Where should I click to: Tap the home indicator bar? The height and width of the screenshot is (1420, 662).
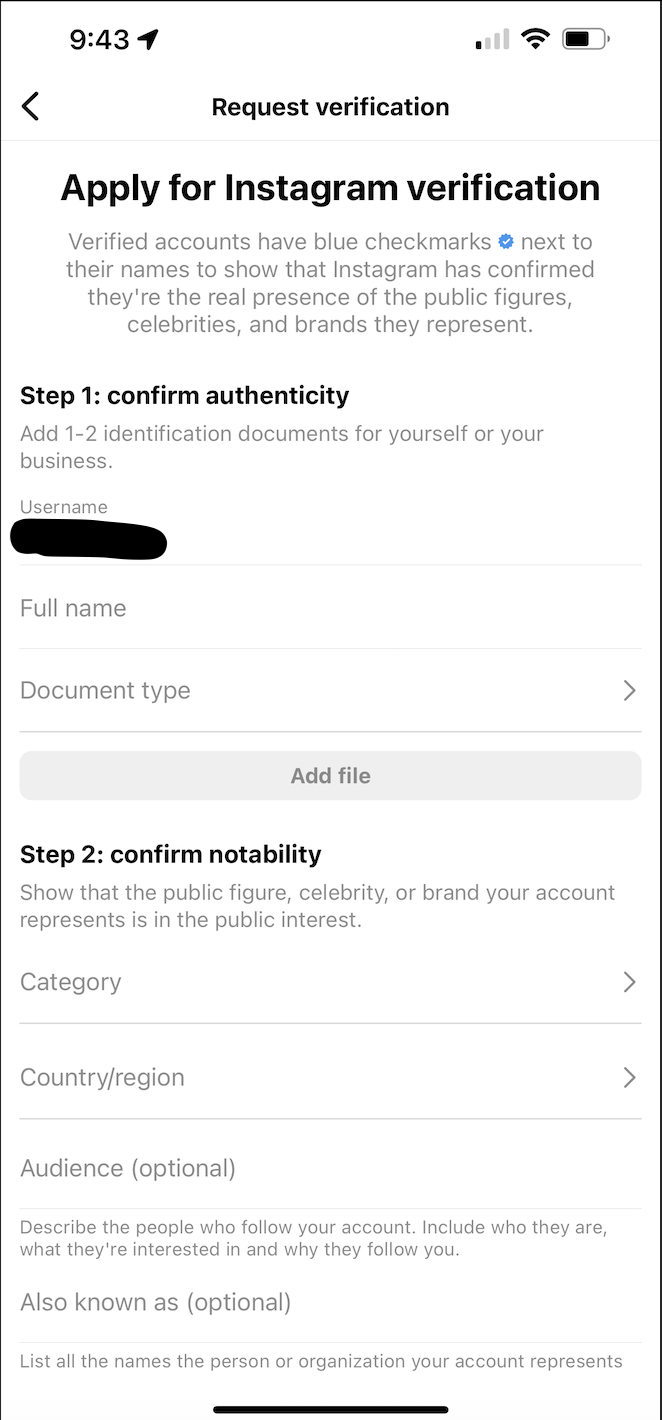pyautogui.click(x=331, y=1410)
